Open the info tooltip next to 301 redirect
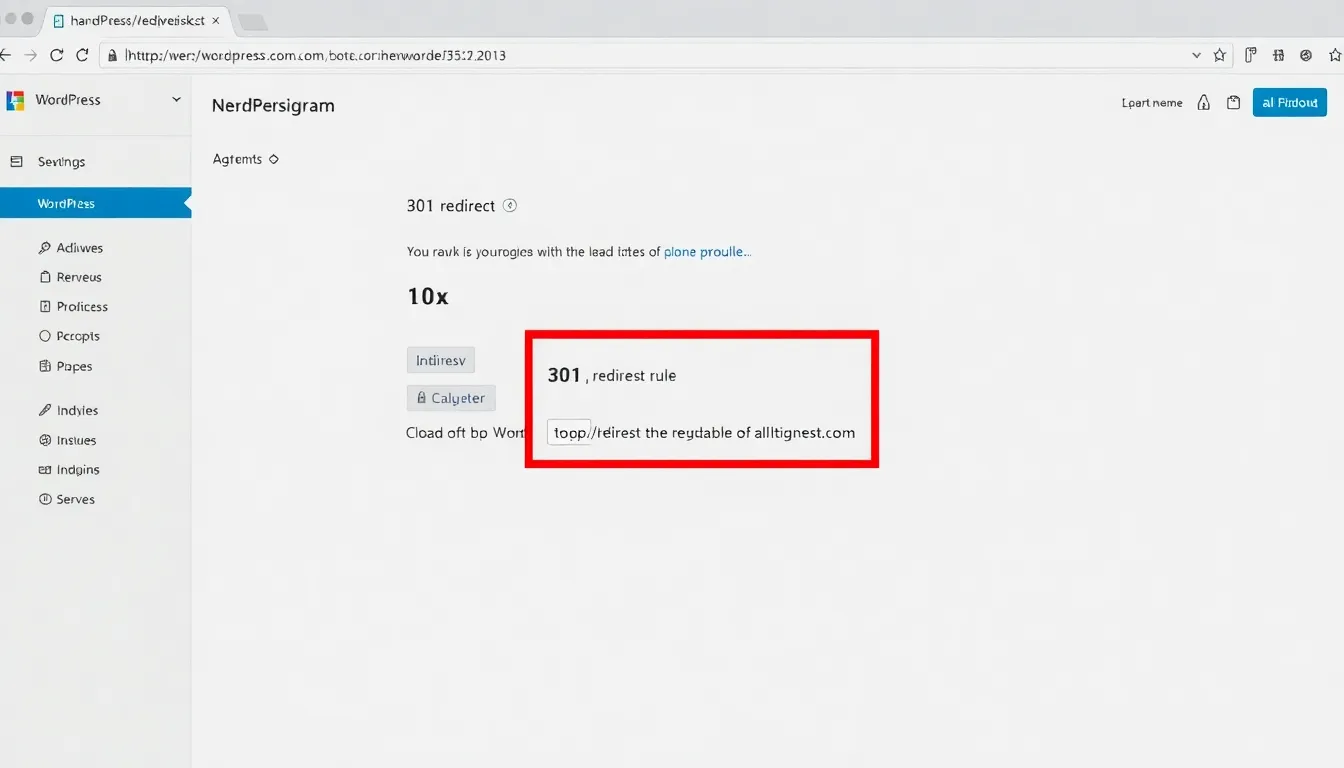The image size is (1344, 768). [510, 205]
